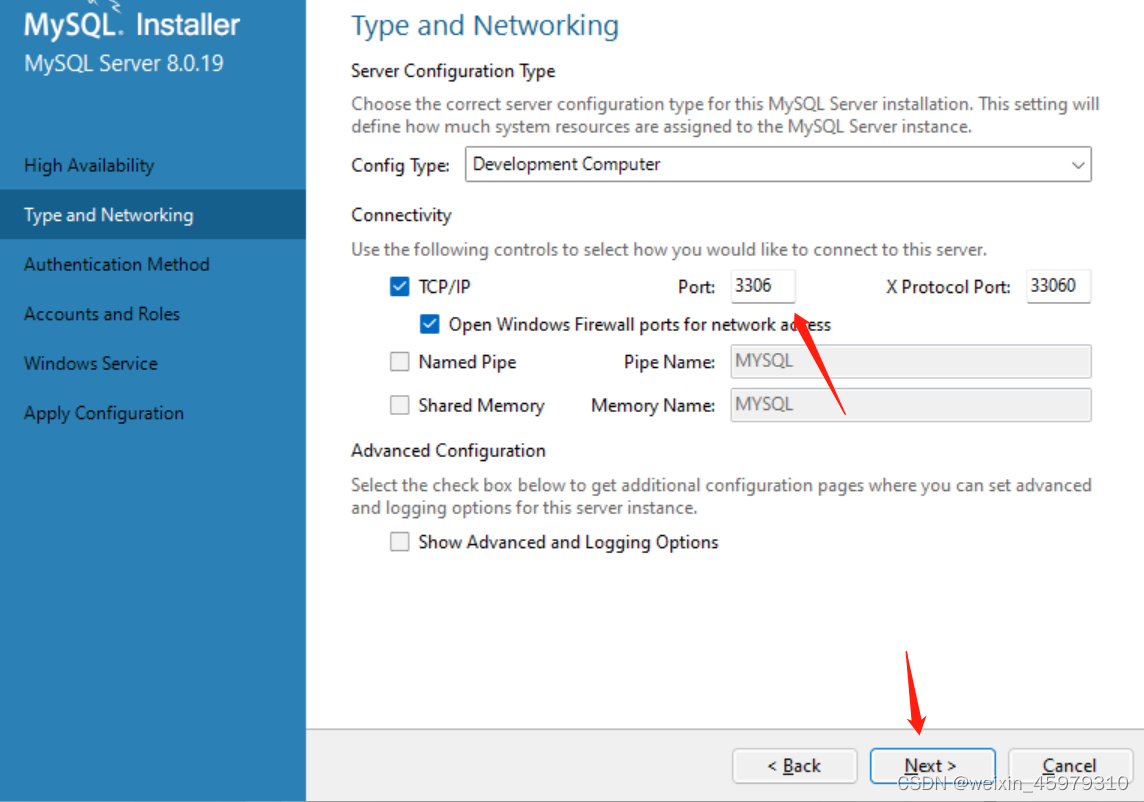Click the X Protocol Port field
The image size is (1144, 802).
click(x=1058, y=286)
